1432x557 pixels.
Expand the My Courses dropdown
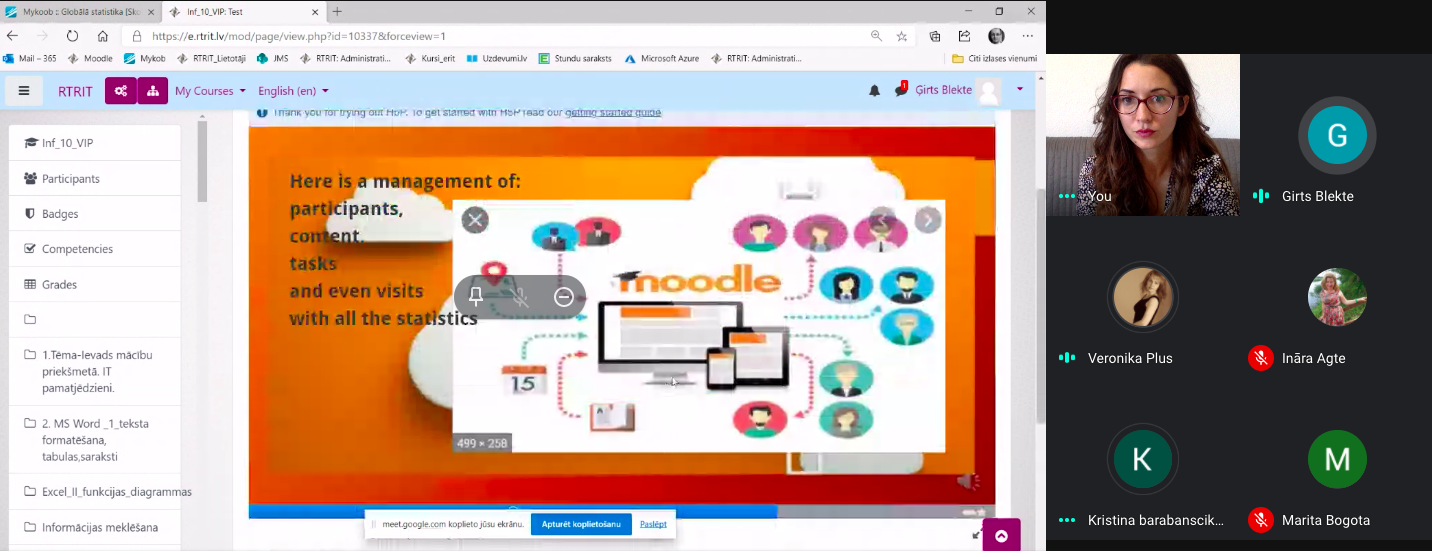[x=210, y=91]
